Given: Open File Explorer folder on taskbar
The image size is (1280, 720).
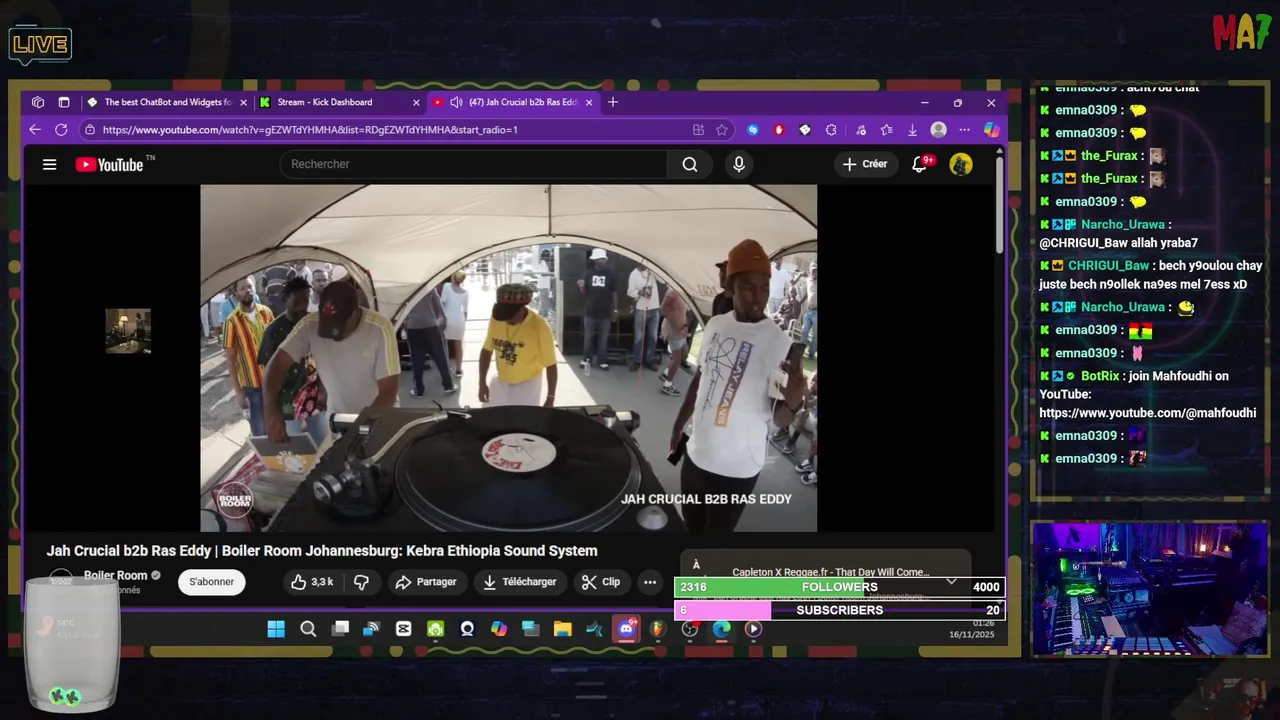Looking at the screenshot, I should click(x=562, y=629).
